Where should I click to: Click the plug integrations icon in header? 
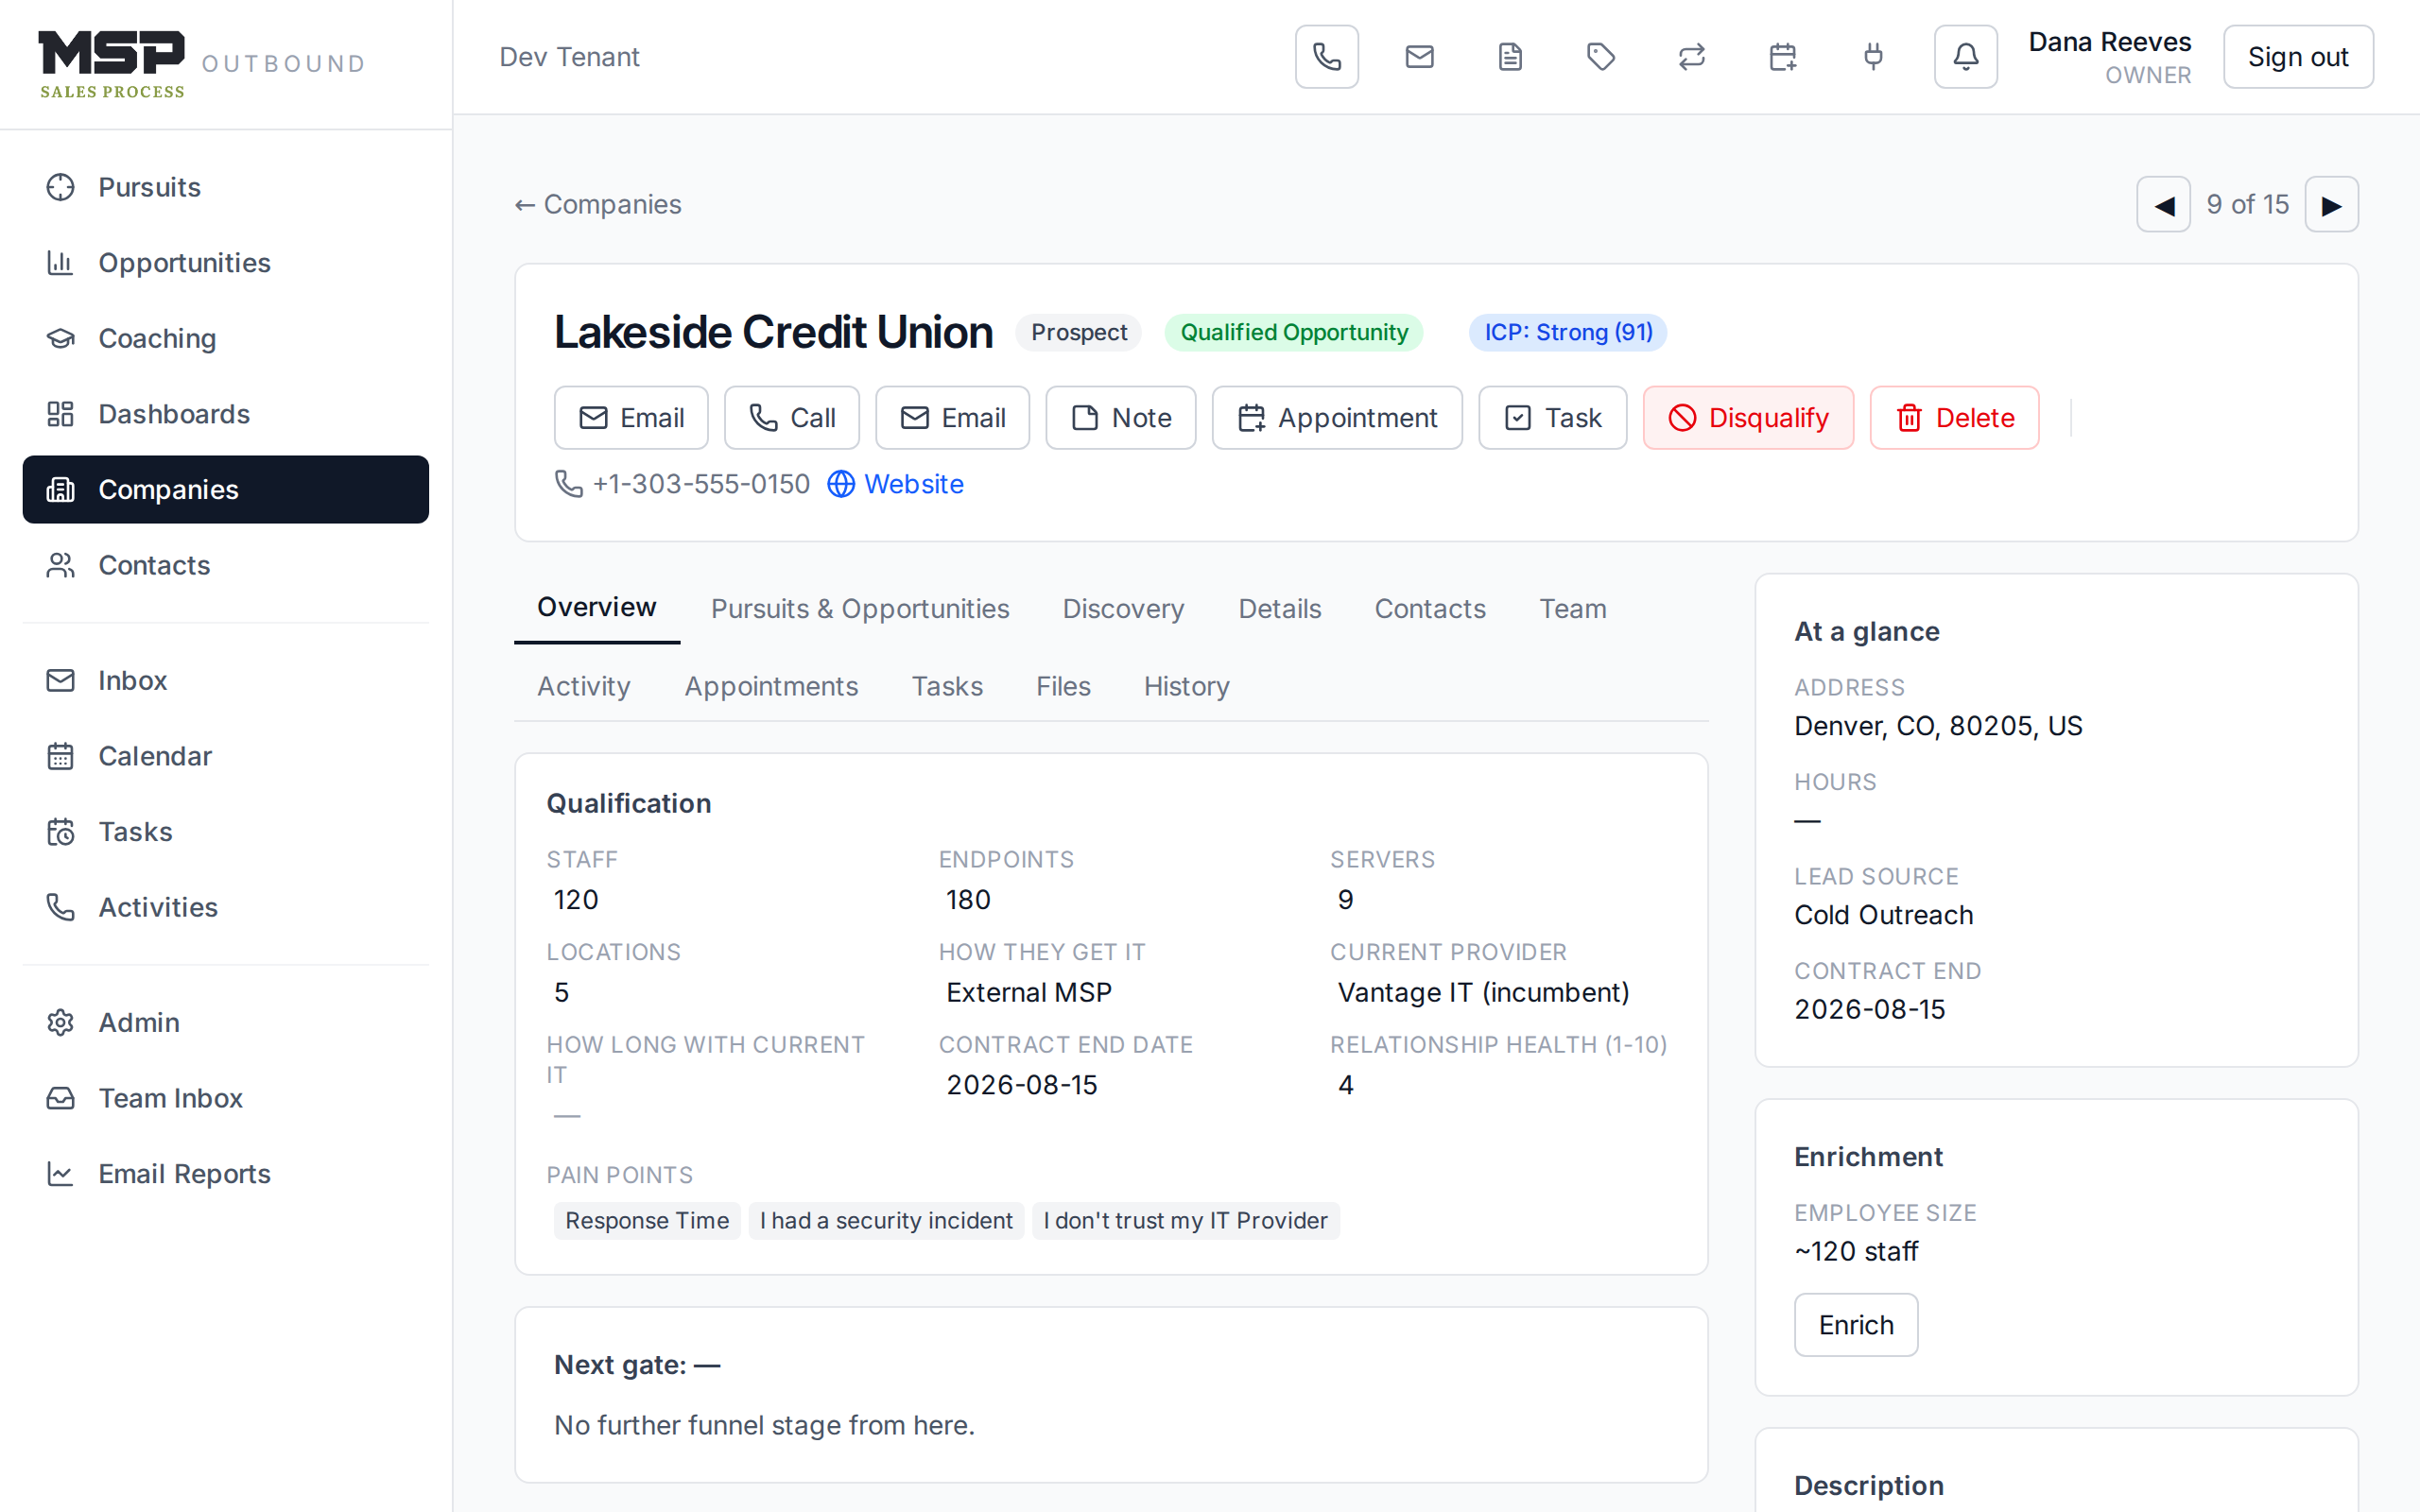[x=1874, y=57]
